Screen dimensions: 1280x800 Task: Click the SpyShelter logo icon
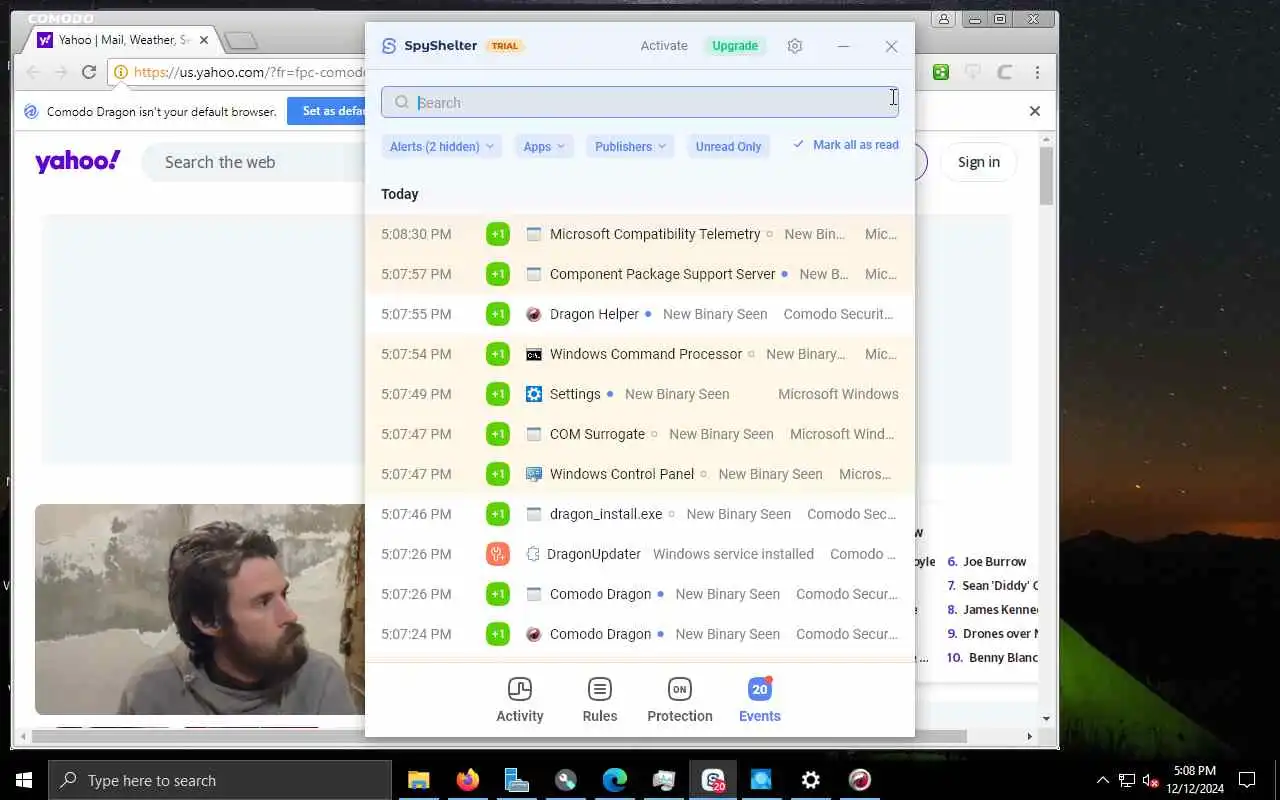tap(389, 46)
